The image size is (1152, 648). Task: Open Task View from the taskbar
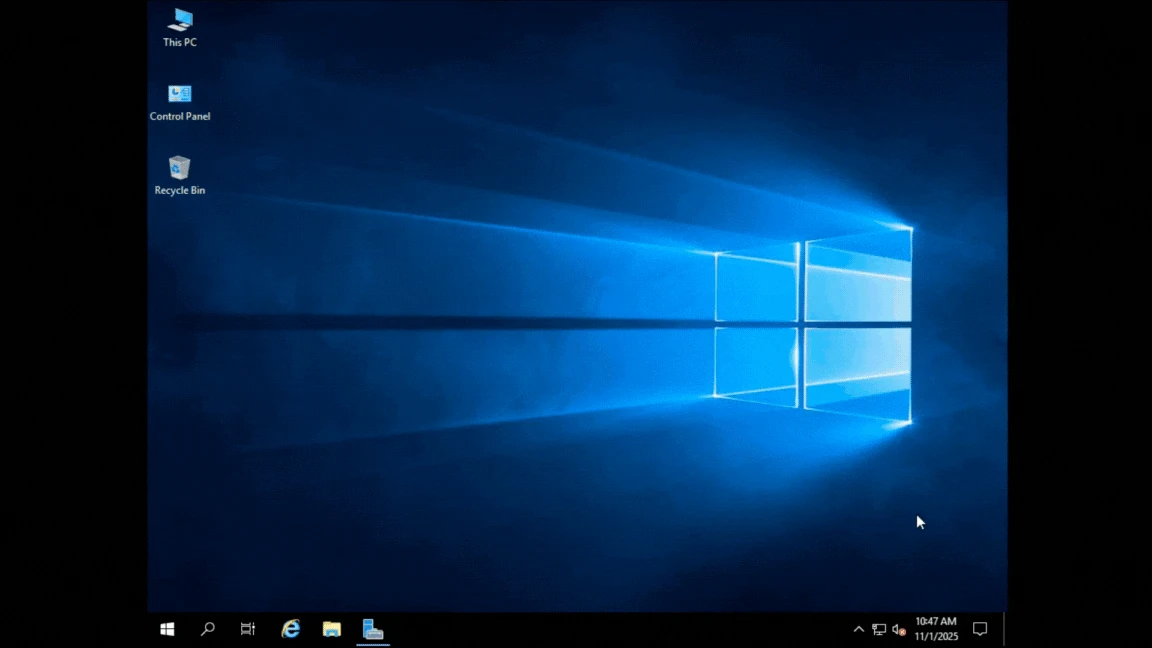coord(248,629)
